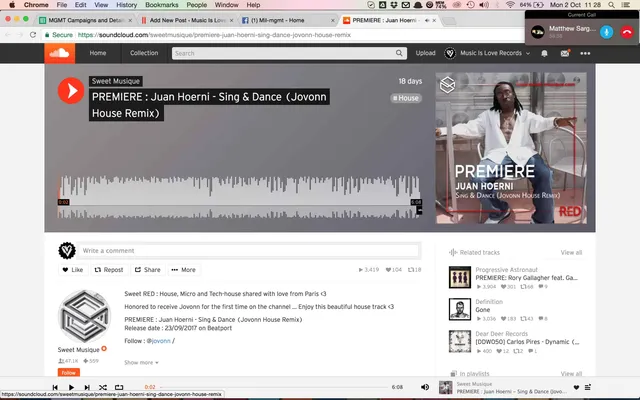Open the People menu in menu bar
640x400 pixels.
point(197,5)
